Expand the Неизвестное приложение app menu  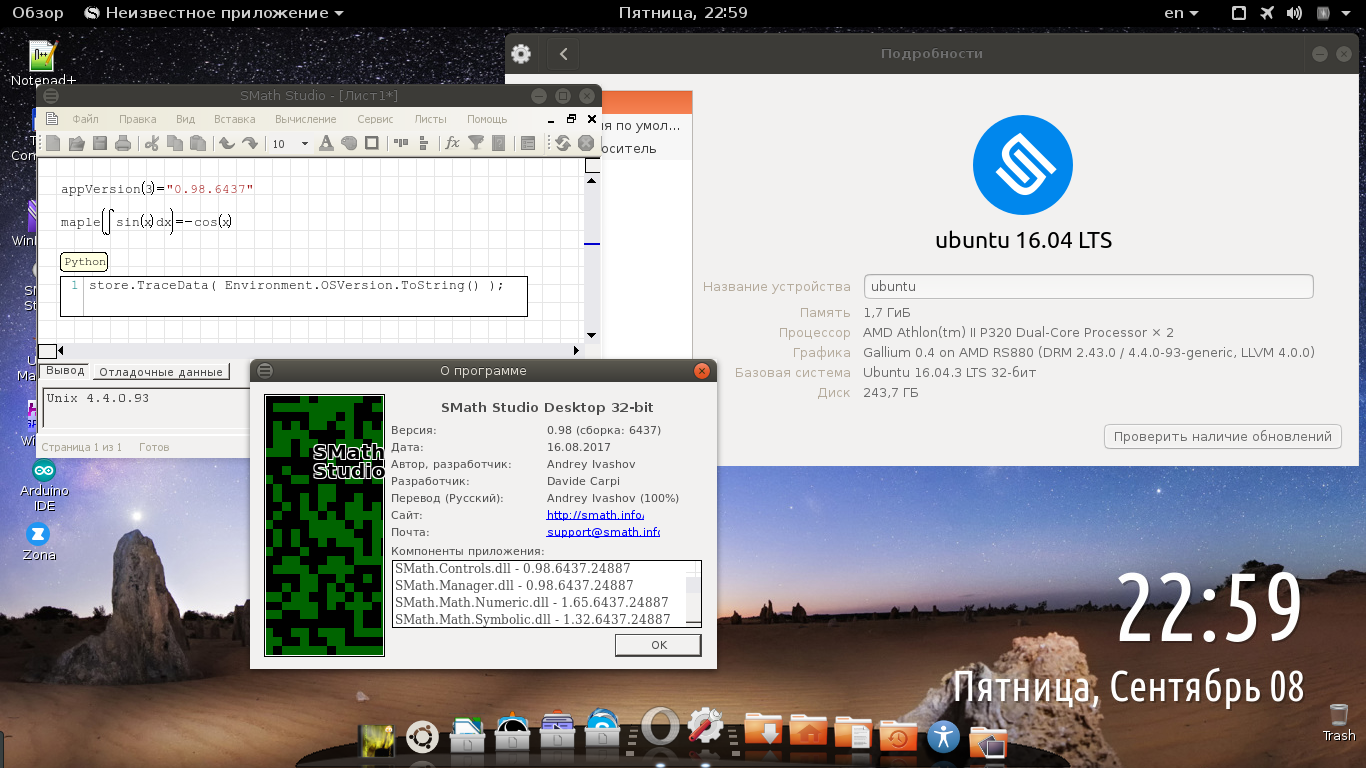click(x=214, y=13)
